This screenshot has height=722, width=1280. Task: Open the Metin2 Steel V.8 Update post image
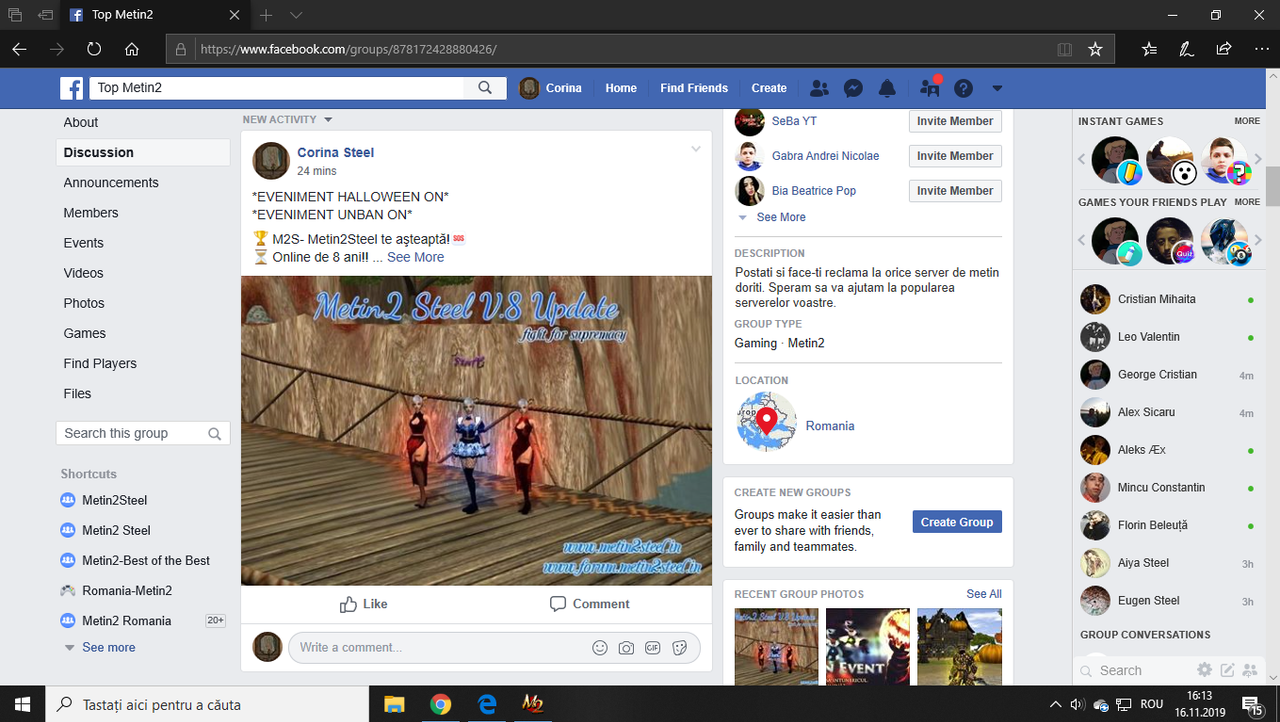(476, 431)
